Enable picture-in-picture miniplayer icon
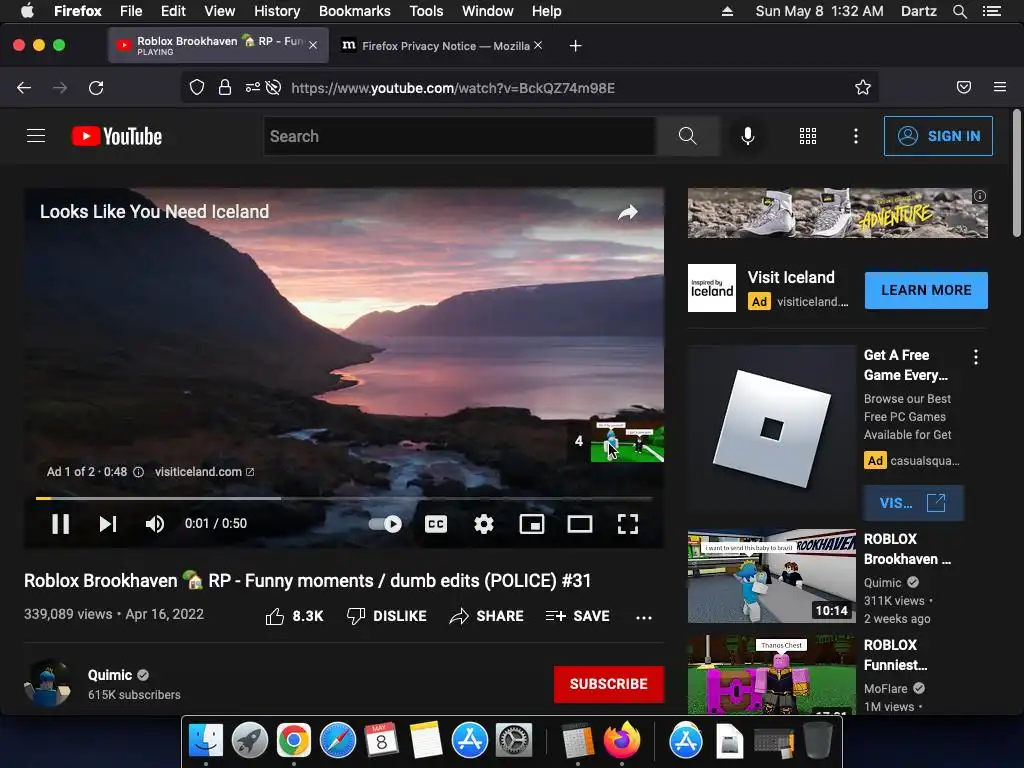Viewport: 1024px width, 768px height. click(532, 524)
